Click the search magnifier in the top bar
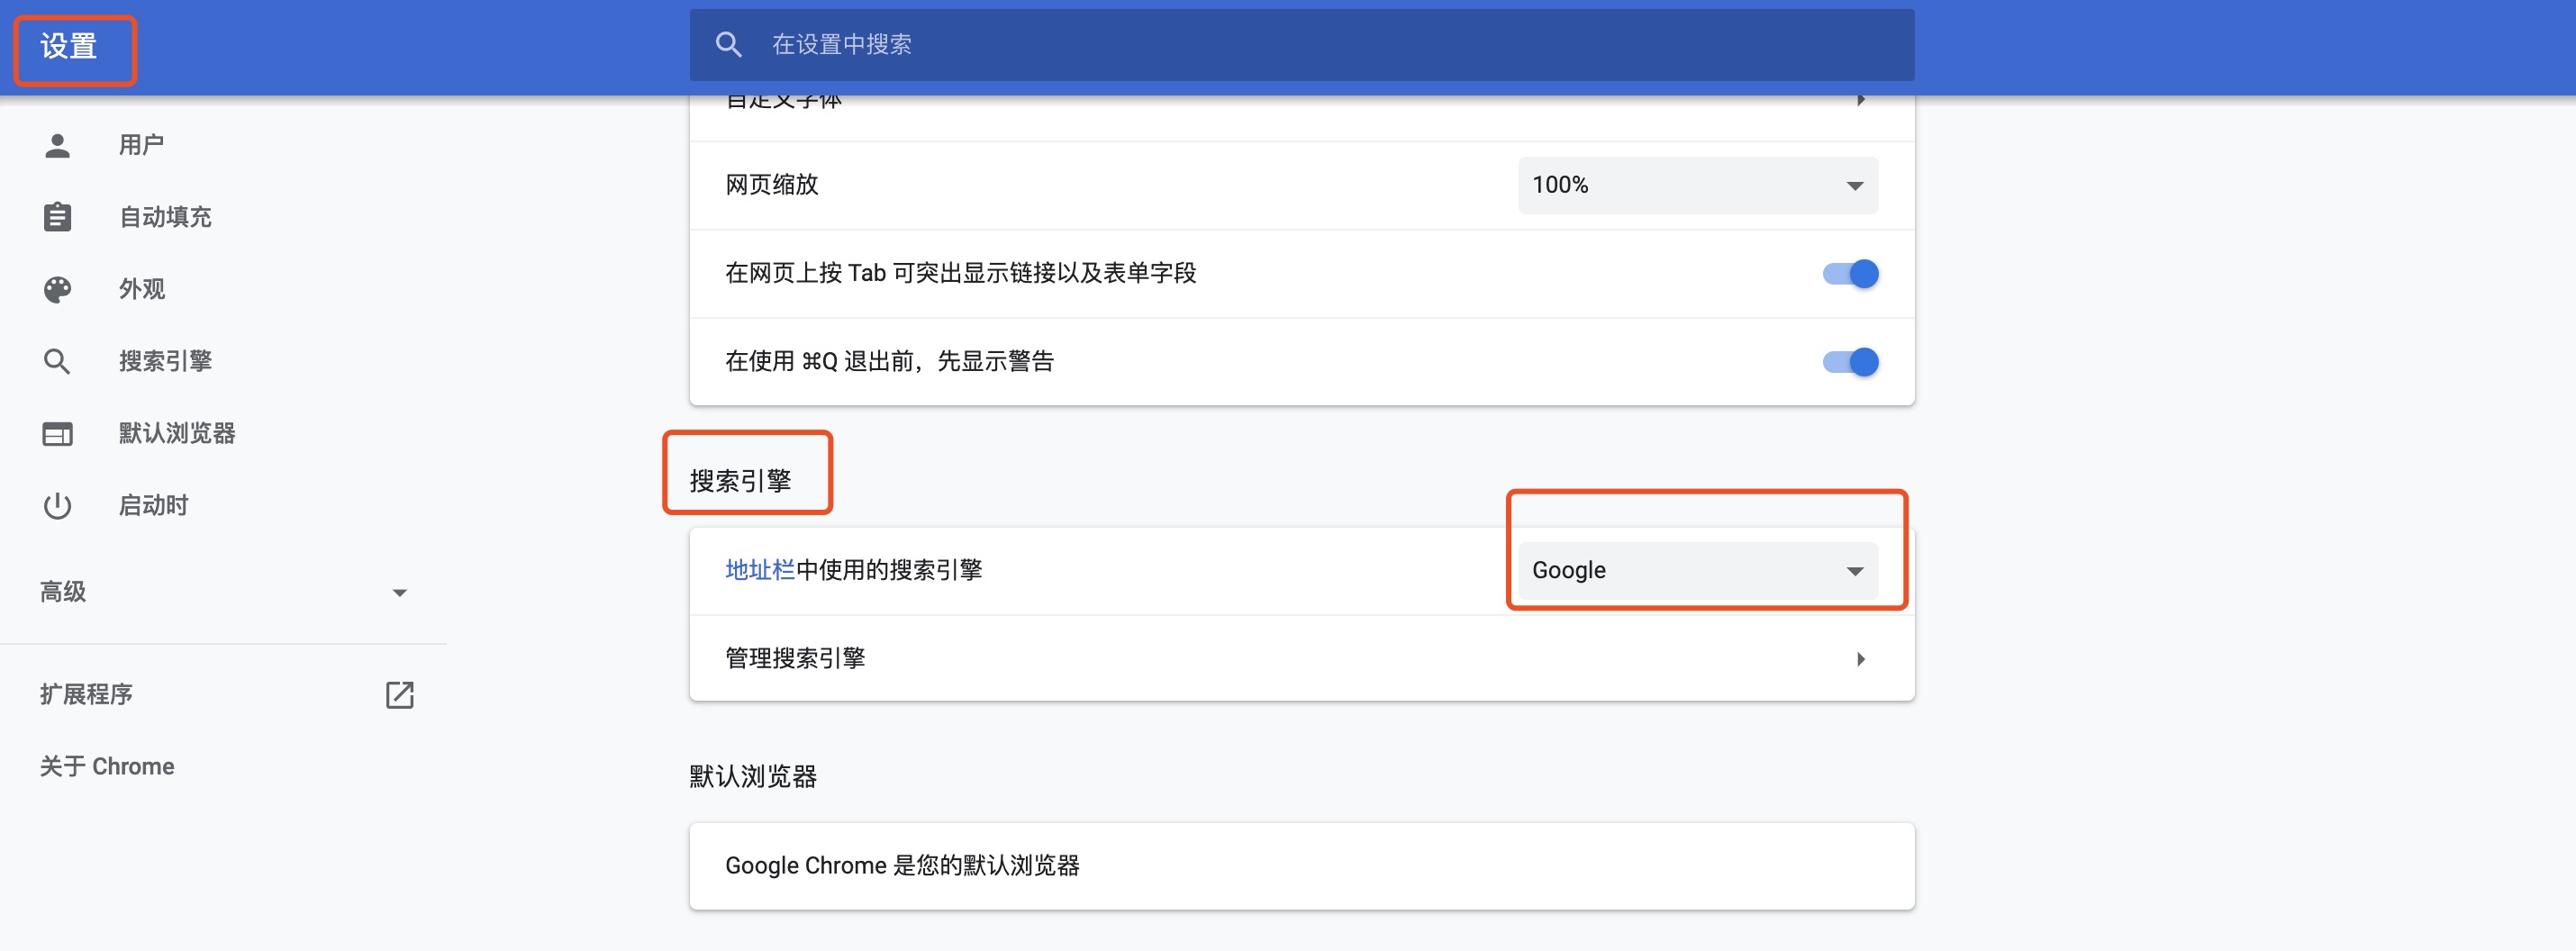This screenshot has width=2576, height=951. (727, 44)
